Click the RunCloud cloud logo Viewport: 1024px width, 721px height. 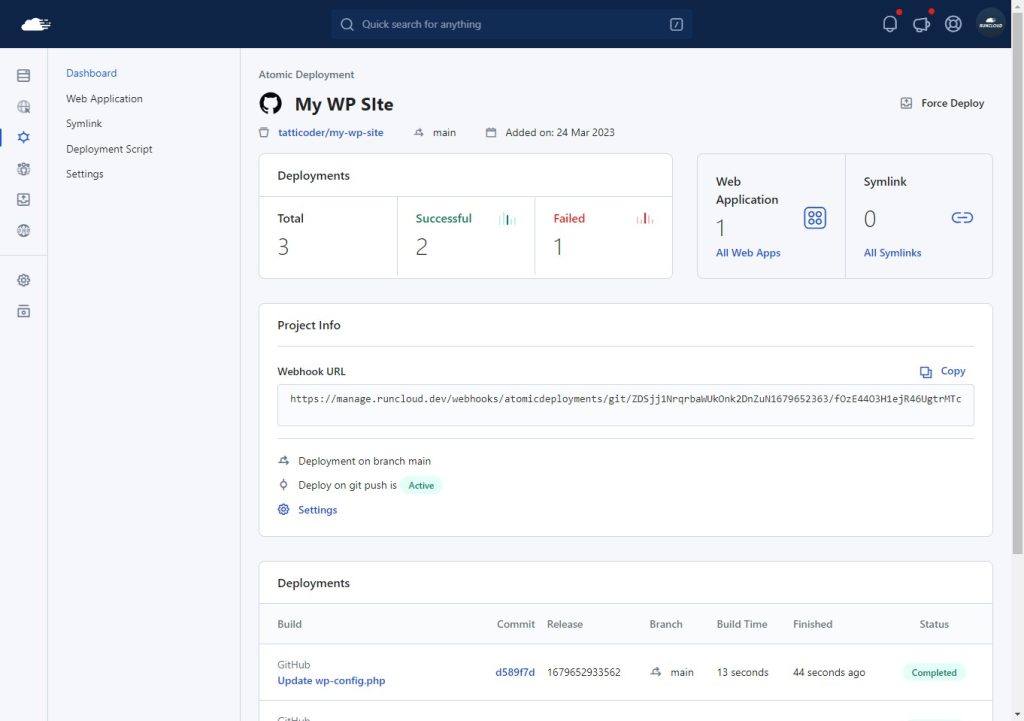click(36, 24)
